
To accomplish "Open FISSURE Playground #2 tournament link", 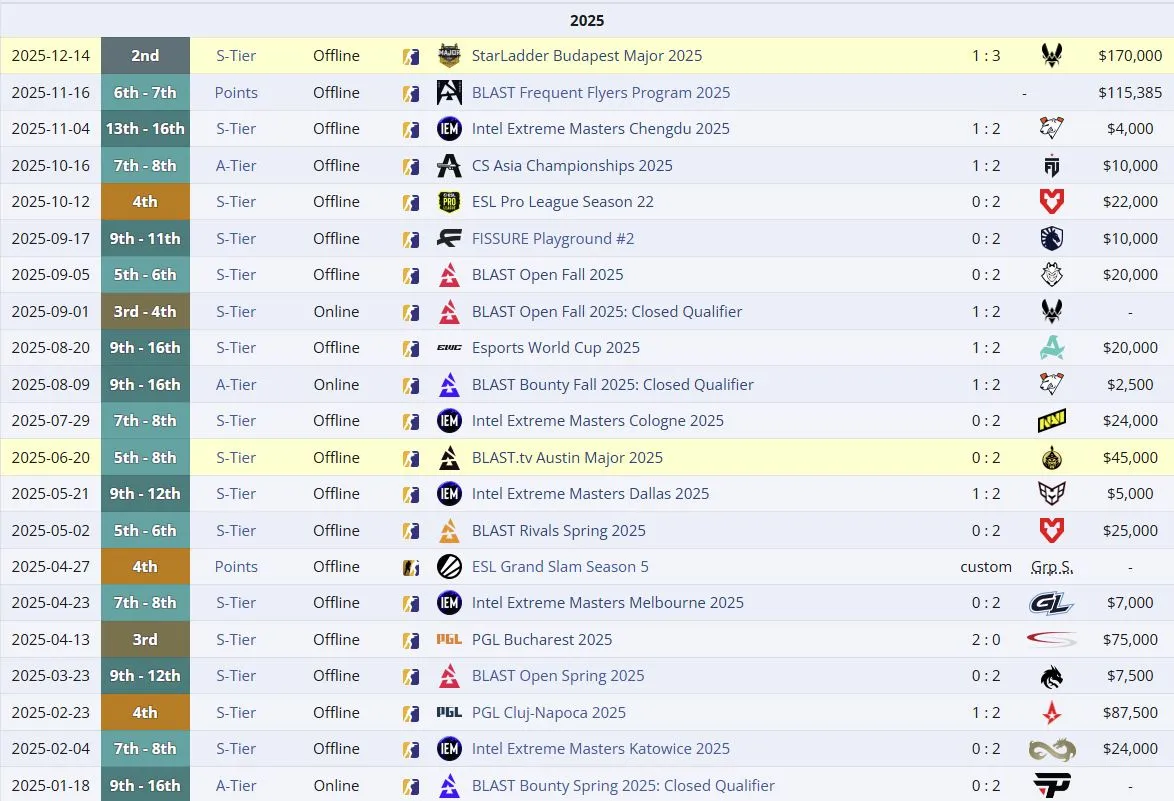I will [x=553, y=239].
